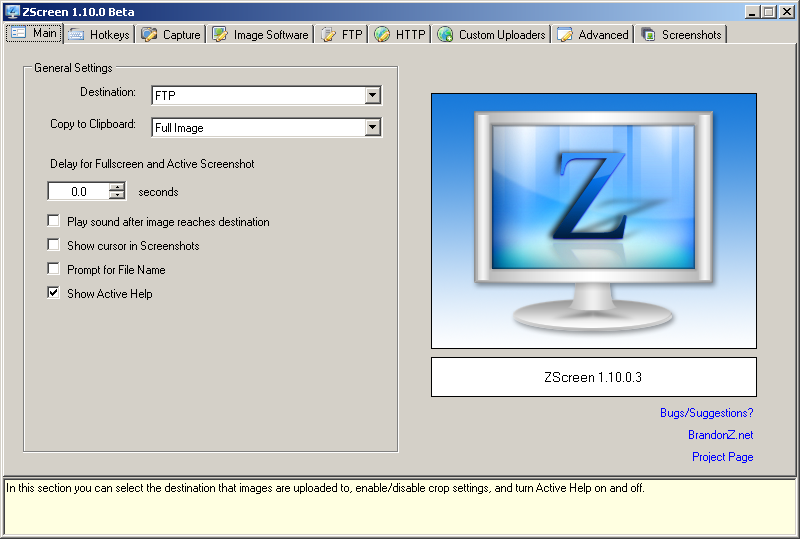The image size is (800, 539).
Task: Uncheck Show Active Help
Action: (x=54, y=292)
